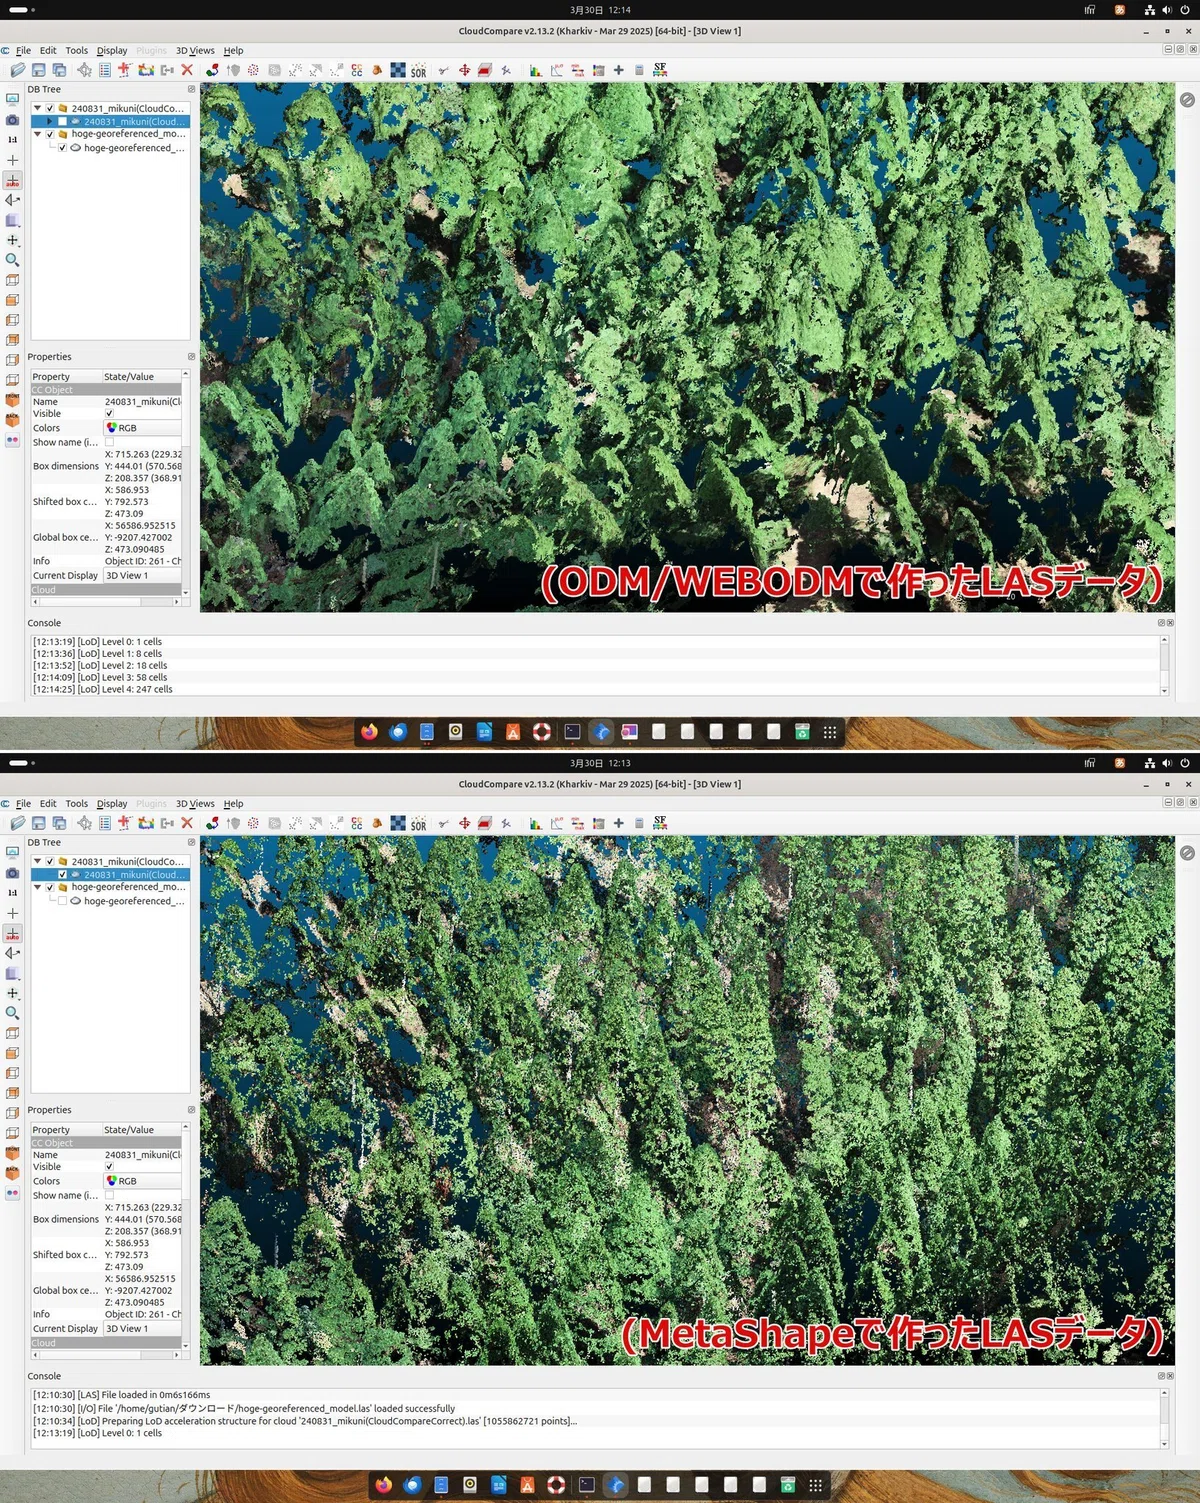Screen dimensions: 1200x1503
Task: Collapse the hoge-georeferenced_mo group in ODM/WEBODM window
Action: point(38,134)
